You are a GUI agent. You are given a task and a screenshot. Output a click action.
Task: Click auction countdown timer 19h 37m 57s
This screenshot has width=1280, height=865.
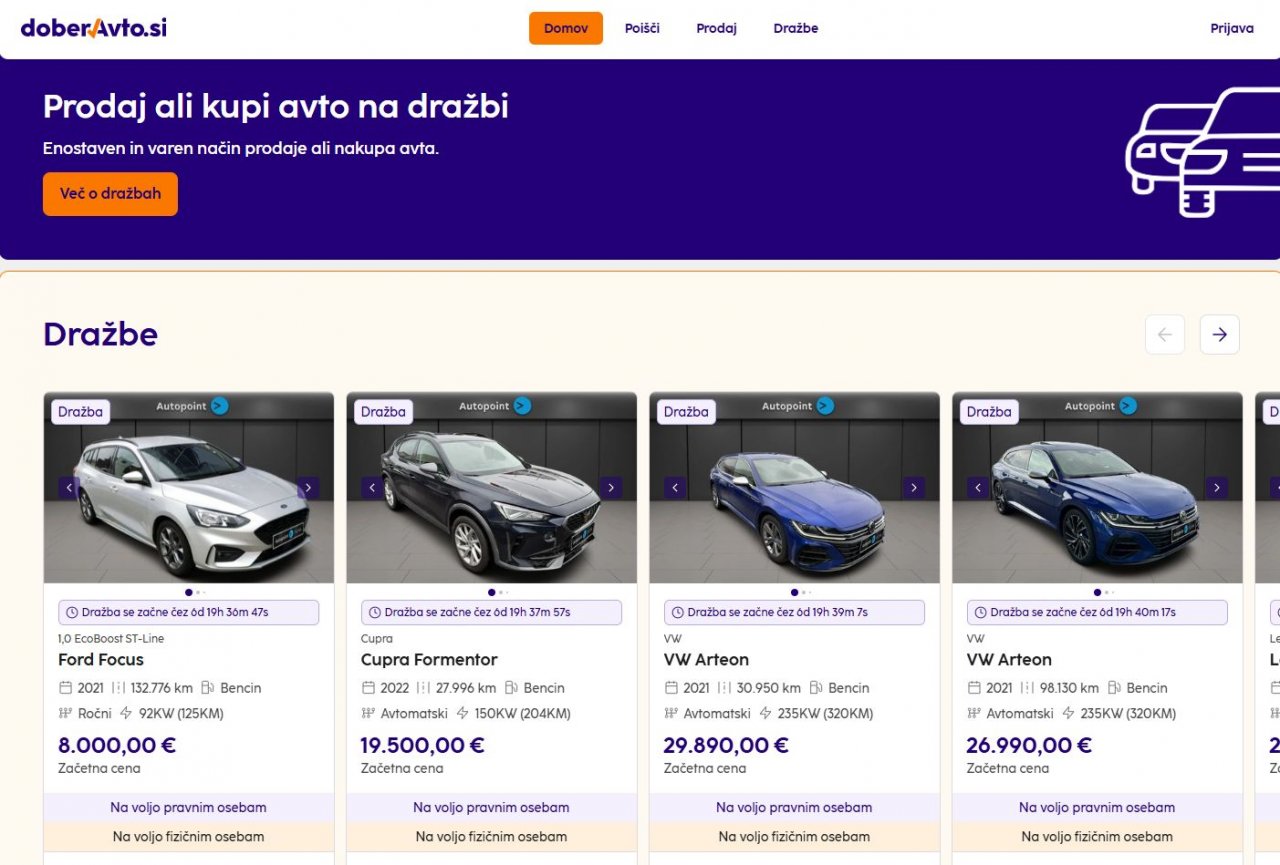[492, 612]
